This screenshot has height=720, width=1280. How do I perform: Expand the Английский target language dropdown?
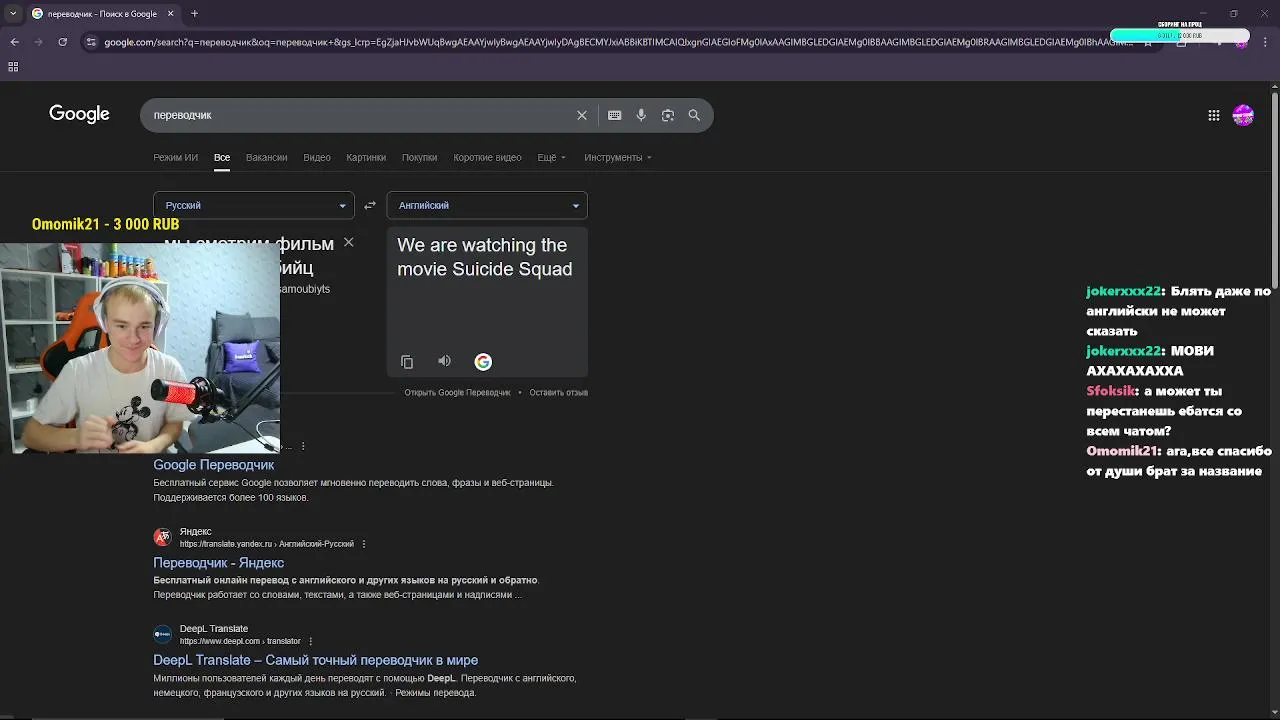487,205
